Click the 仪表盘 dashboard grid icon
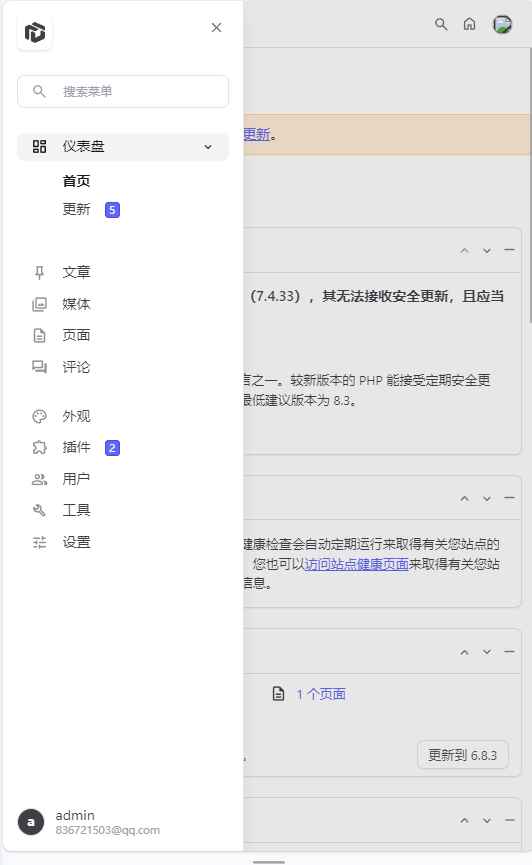The height and width of the screenshot is (865, 532). pos(39,146)
